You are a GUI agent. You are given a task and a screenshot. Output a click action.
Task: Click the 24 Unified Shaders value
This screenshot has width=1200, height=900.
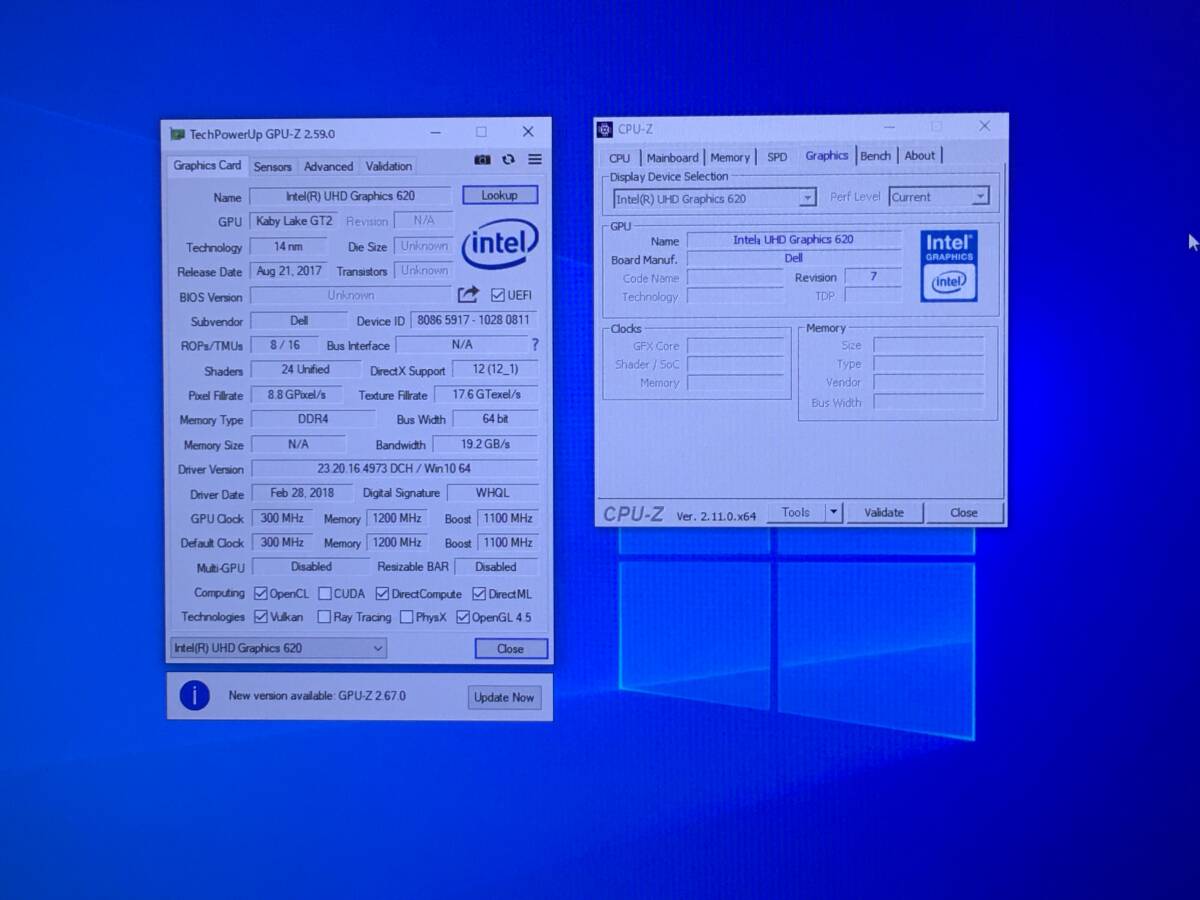[x=306, y=369]
